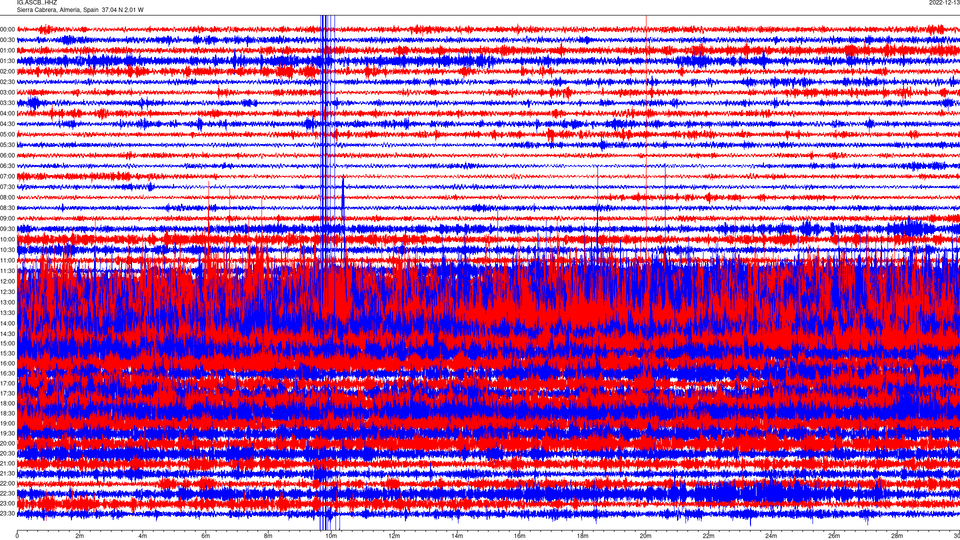Select the 18:00 time row label
Viewport: 960px width, 540px height.
8,403
